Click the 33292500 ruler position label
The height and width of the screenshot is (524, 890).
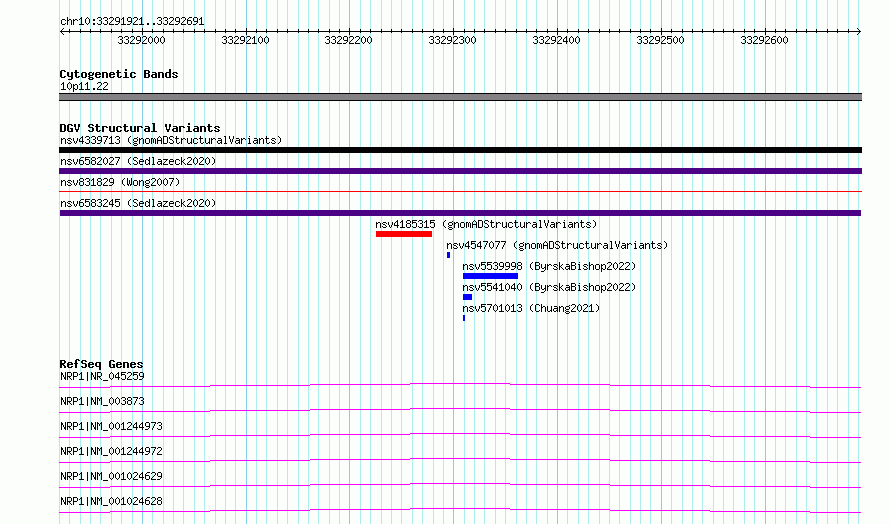point(660,40)
